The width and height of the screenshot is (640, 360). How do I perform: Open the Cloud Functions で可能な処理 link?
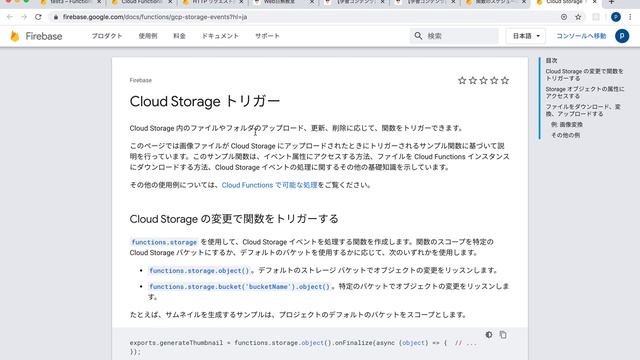click(269, 185)
